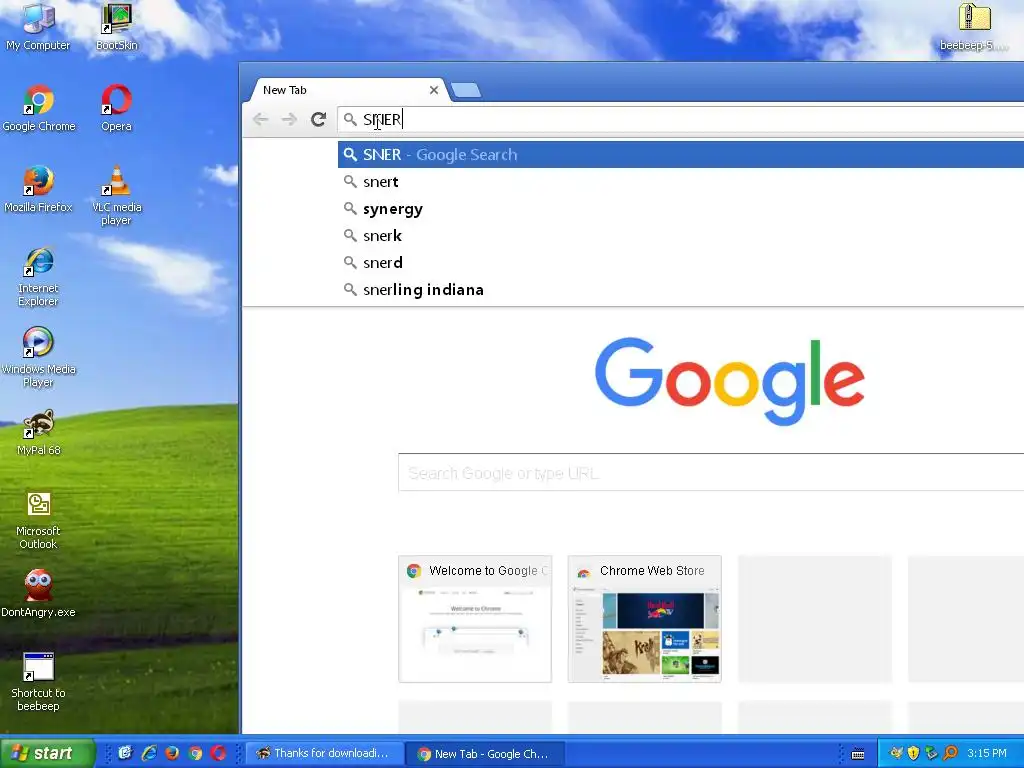1024x768 pixels.
Task: Choose the 'snerd' suggestion
Action: tap(680, 263)
